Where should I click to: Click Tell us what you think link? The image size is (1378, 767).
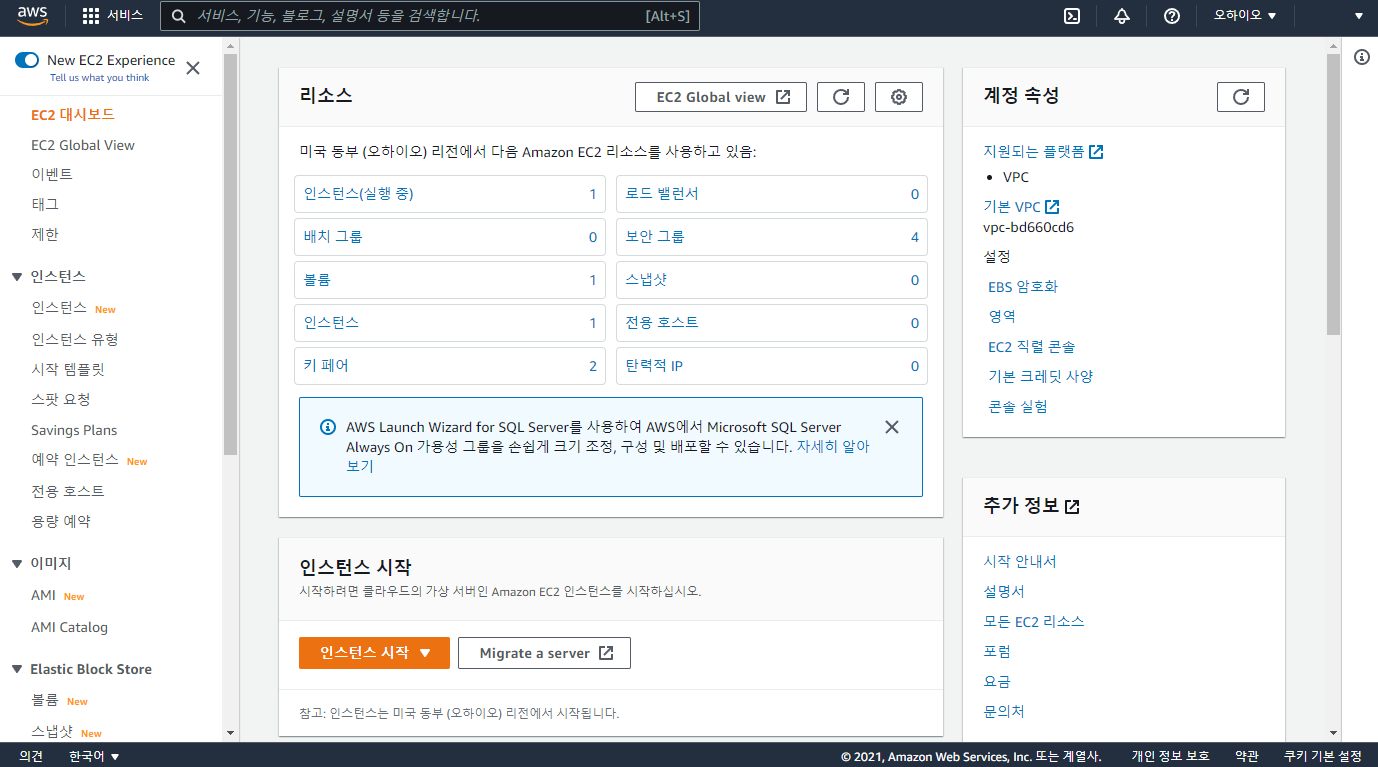100,78
